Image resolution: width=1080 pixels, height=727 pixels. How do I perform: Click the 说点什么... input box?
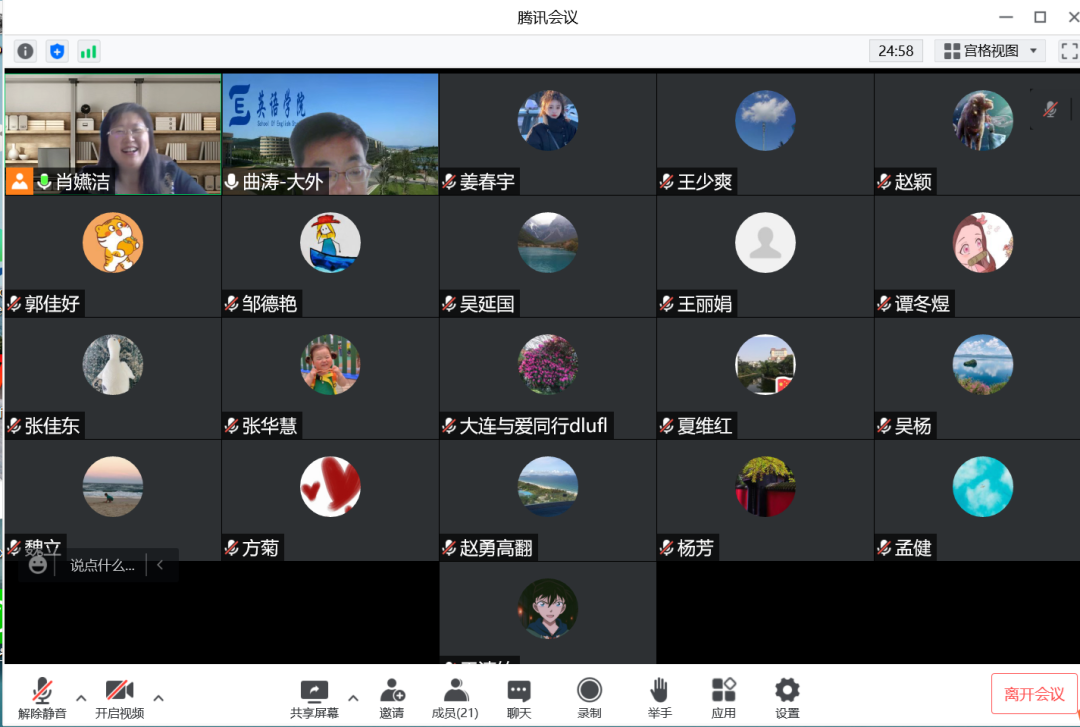point(102,565)
